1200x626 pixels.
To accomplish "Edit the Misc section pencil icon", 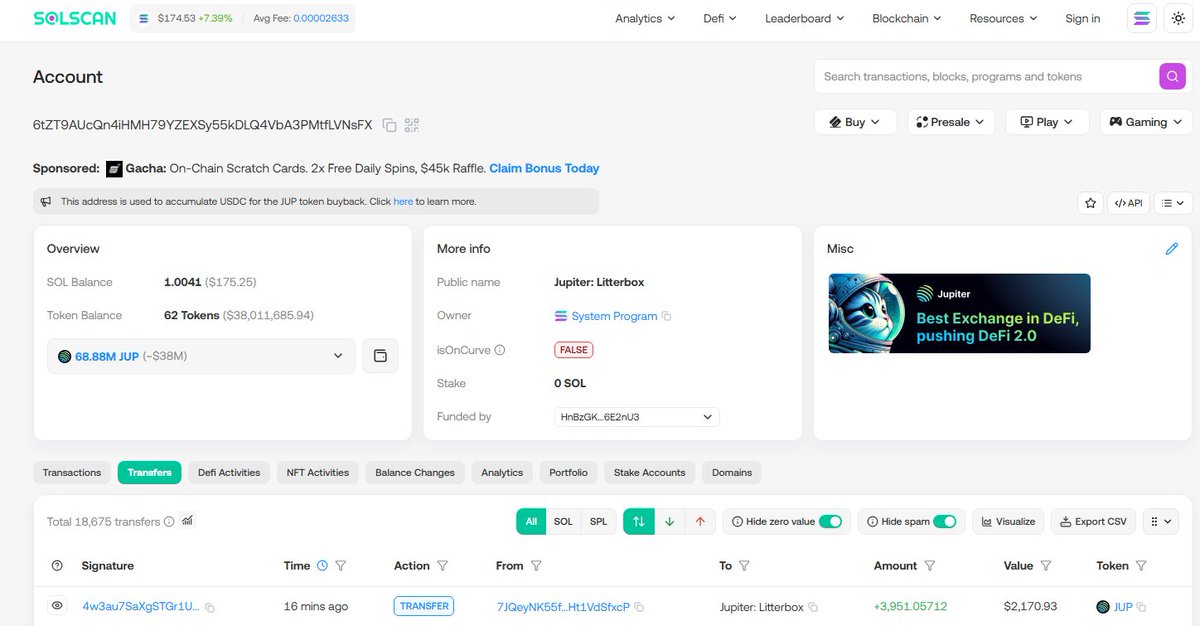I will 1172,248.
